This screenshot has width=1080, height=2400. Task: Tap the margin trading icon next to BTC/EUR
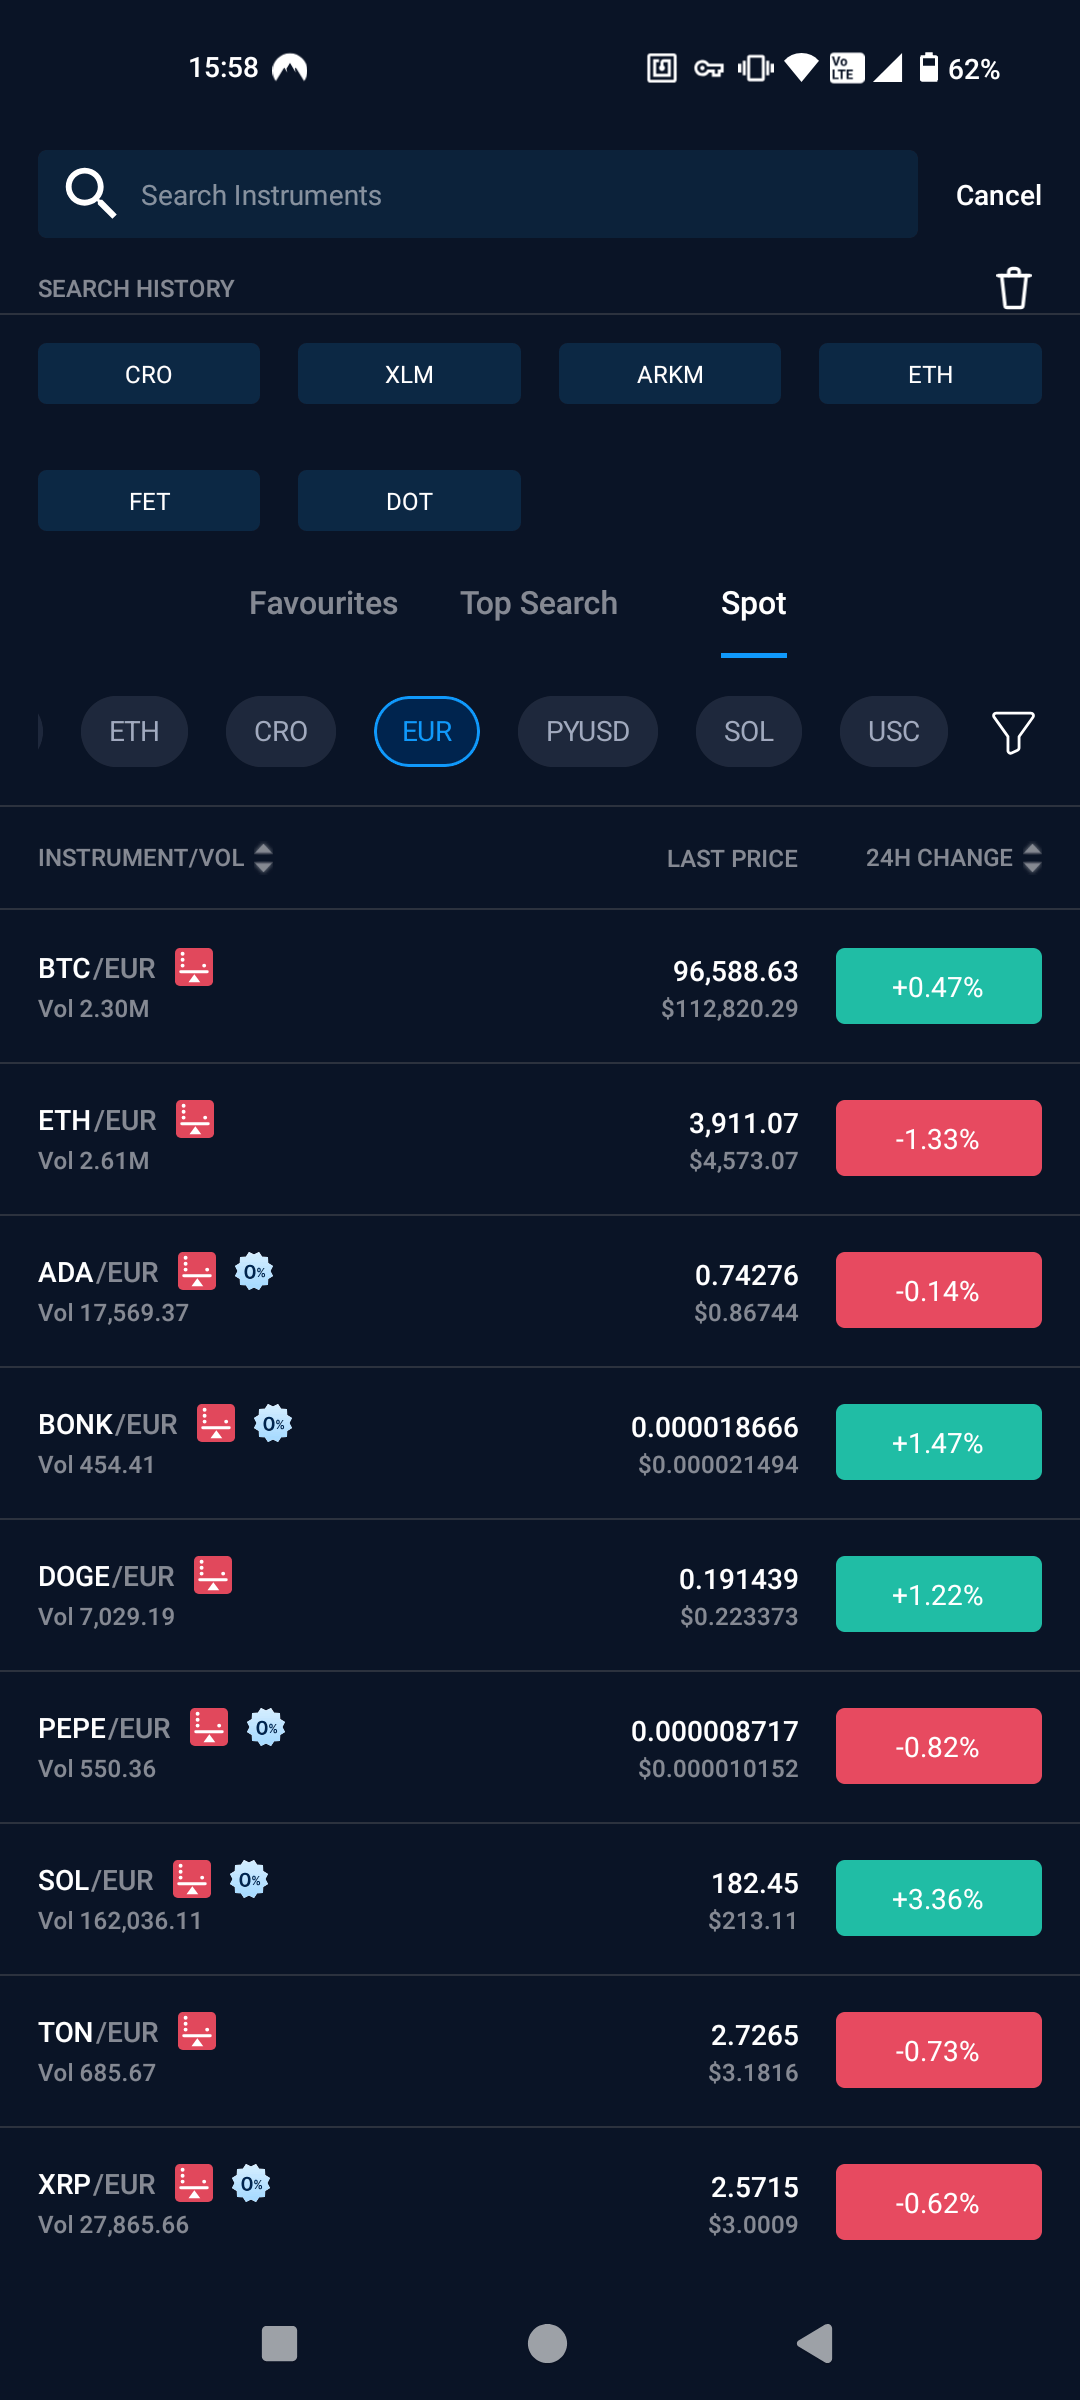(x=195, y=968)
